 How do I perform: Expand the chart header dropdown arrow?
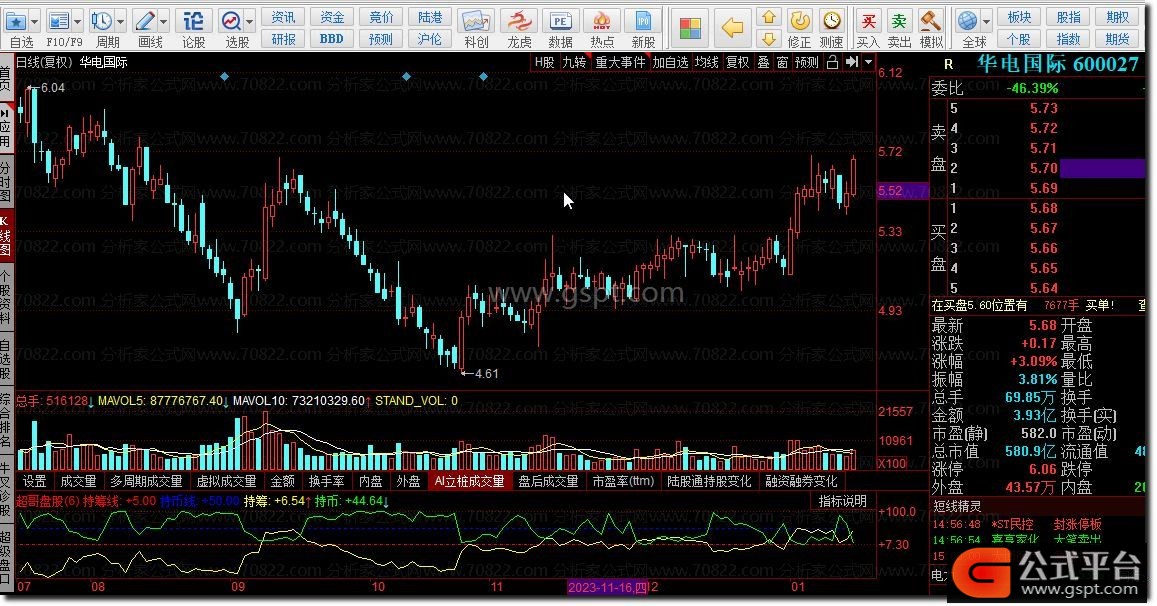(868, 63)
